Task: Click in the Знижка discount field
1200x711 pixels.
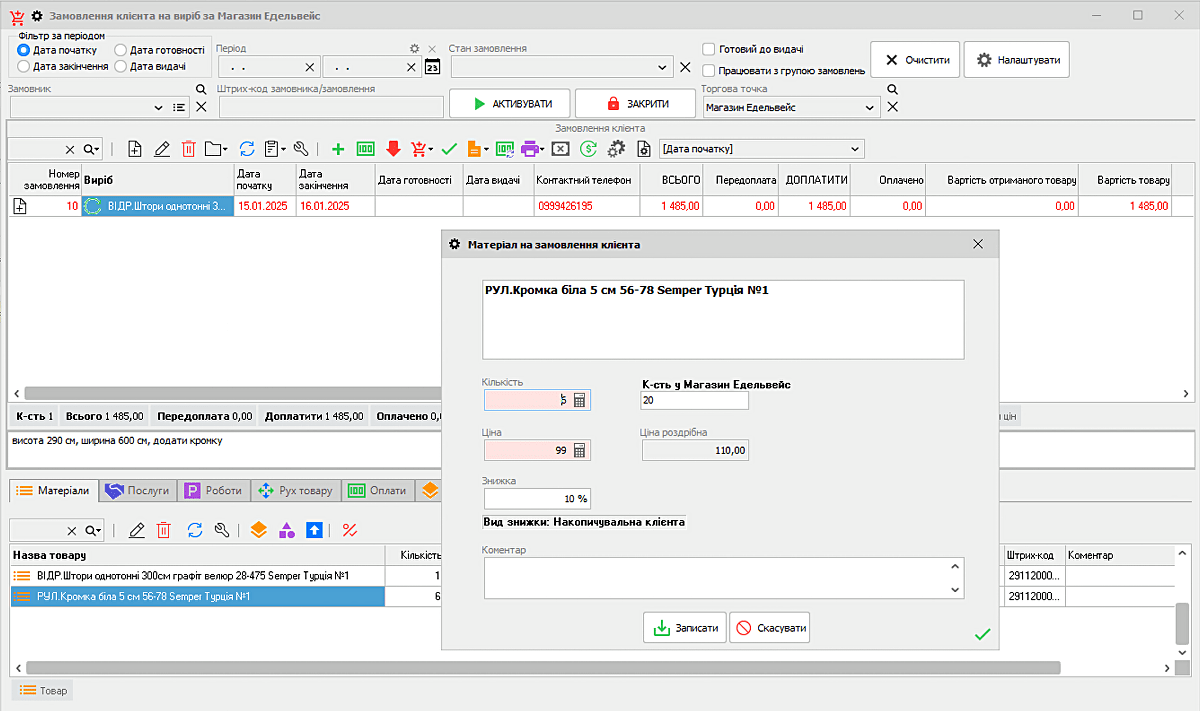Action: click(x=536, y=498)
